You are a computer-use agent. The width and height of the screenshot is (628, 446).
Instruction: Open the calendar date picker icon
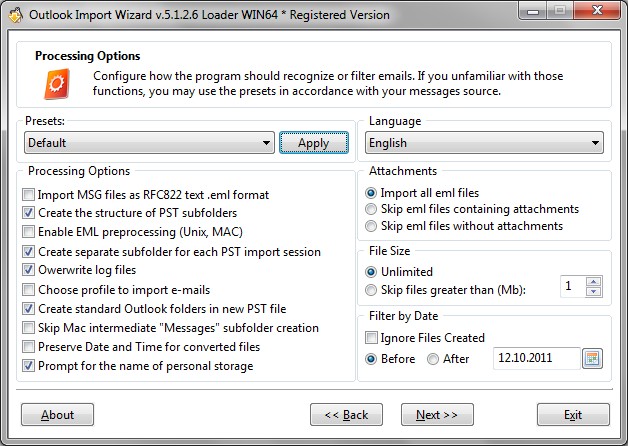(592, 358)
